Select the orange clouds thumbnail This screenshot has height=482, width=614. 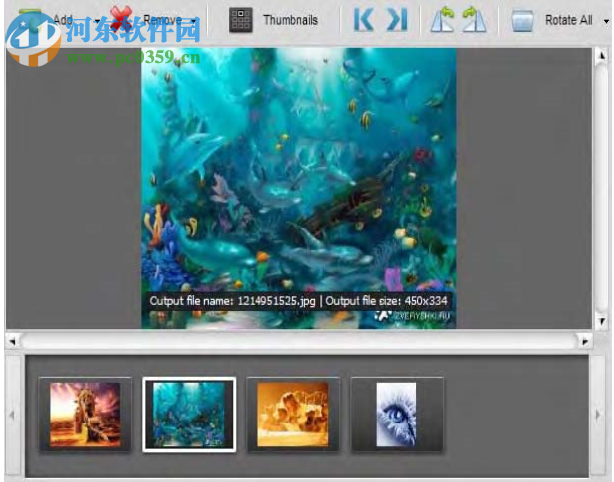pos(293,415)
